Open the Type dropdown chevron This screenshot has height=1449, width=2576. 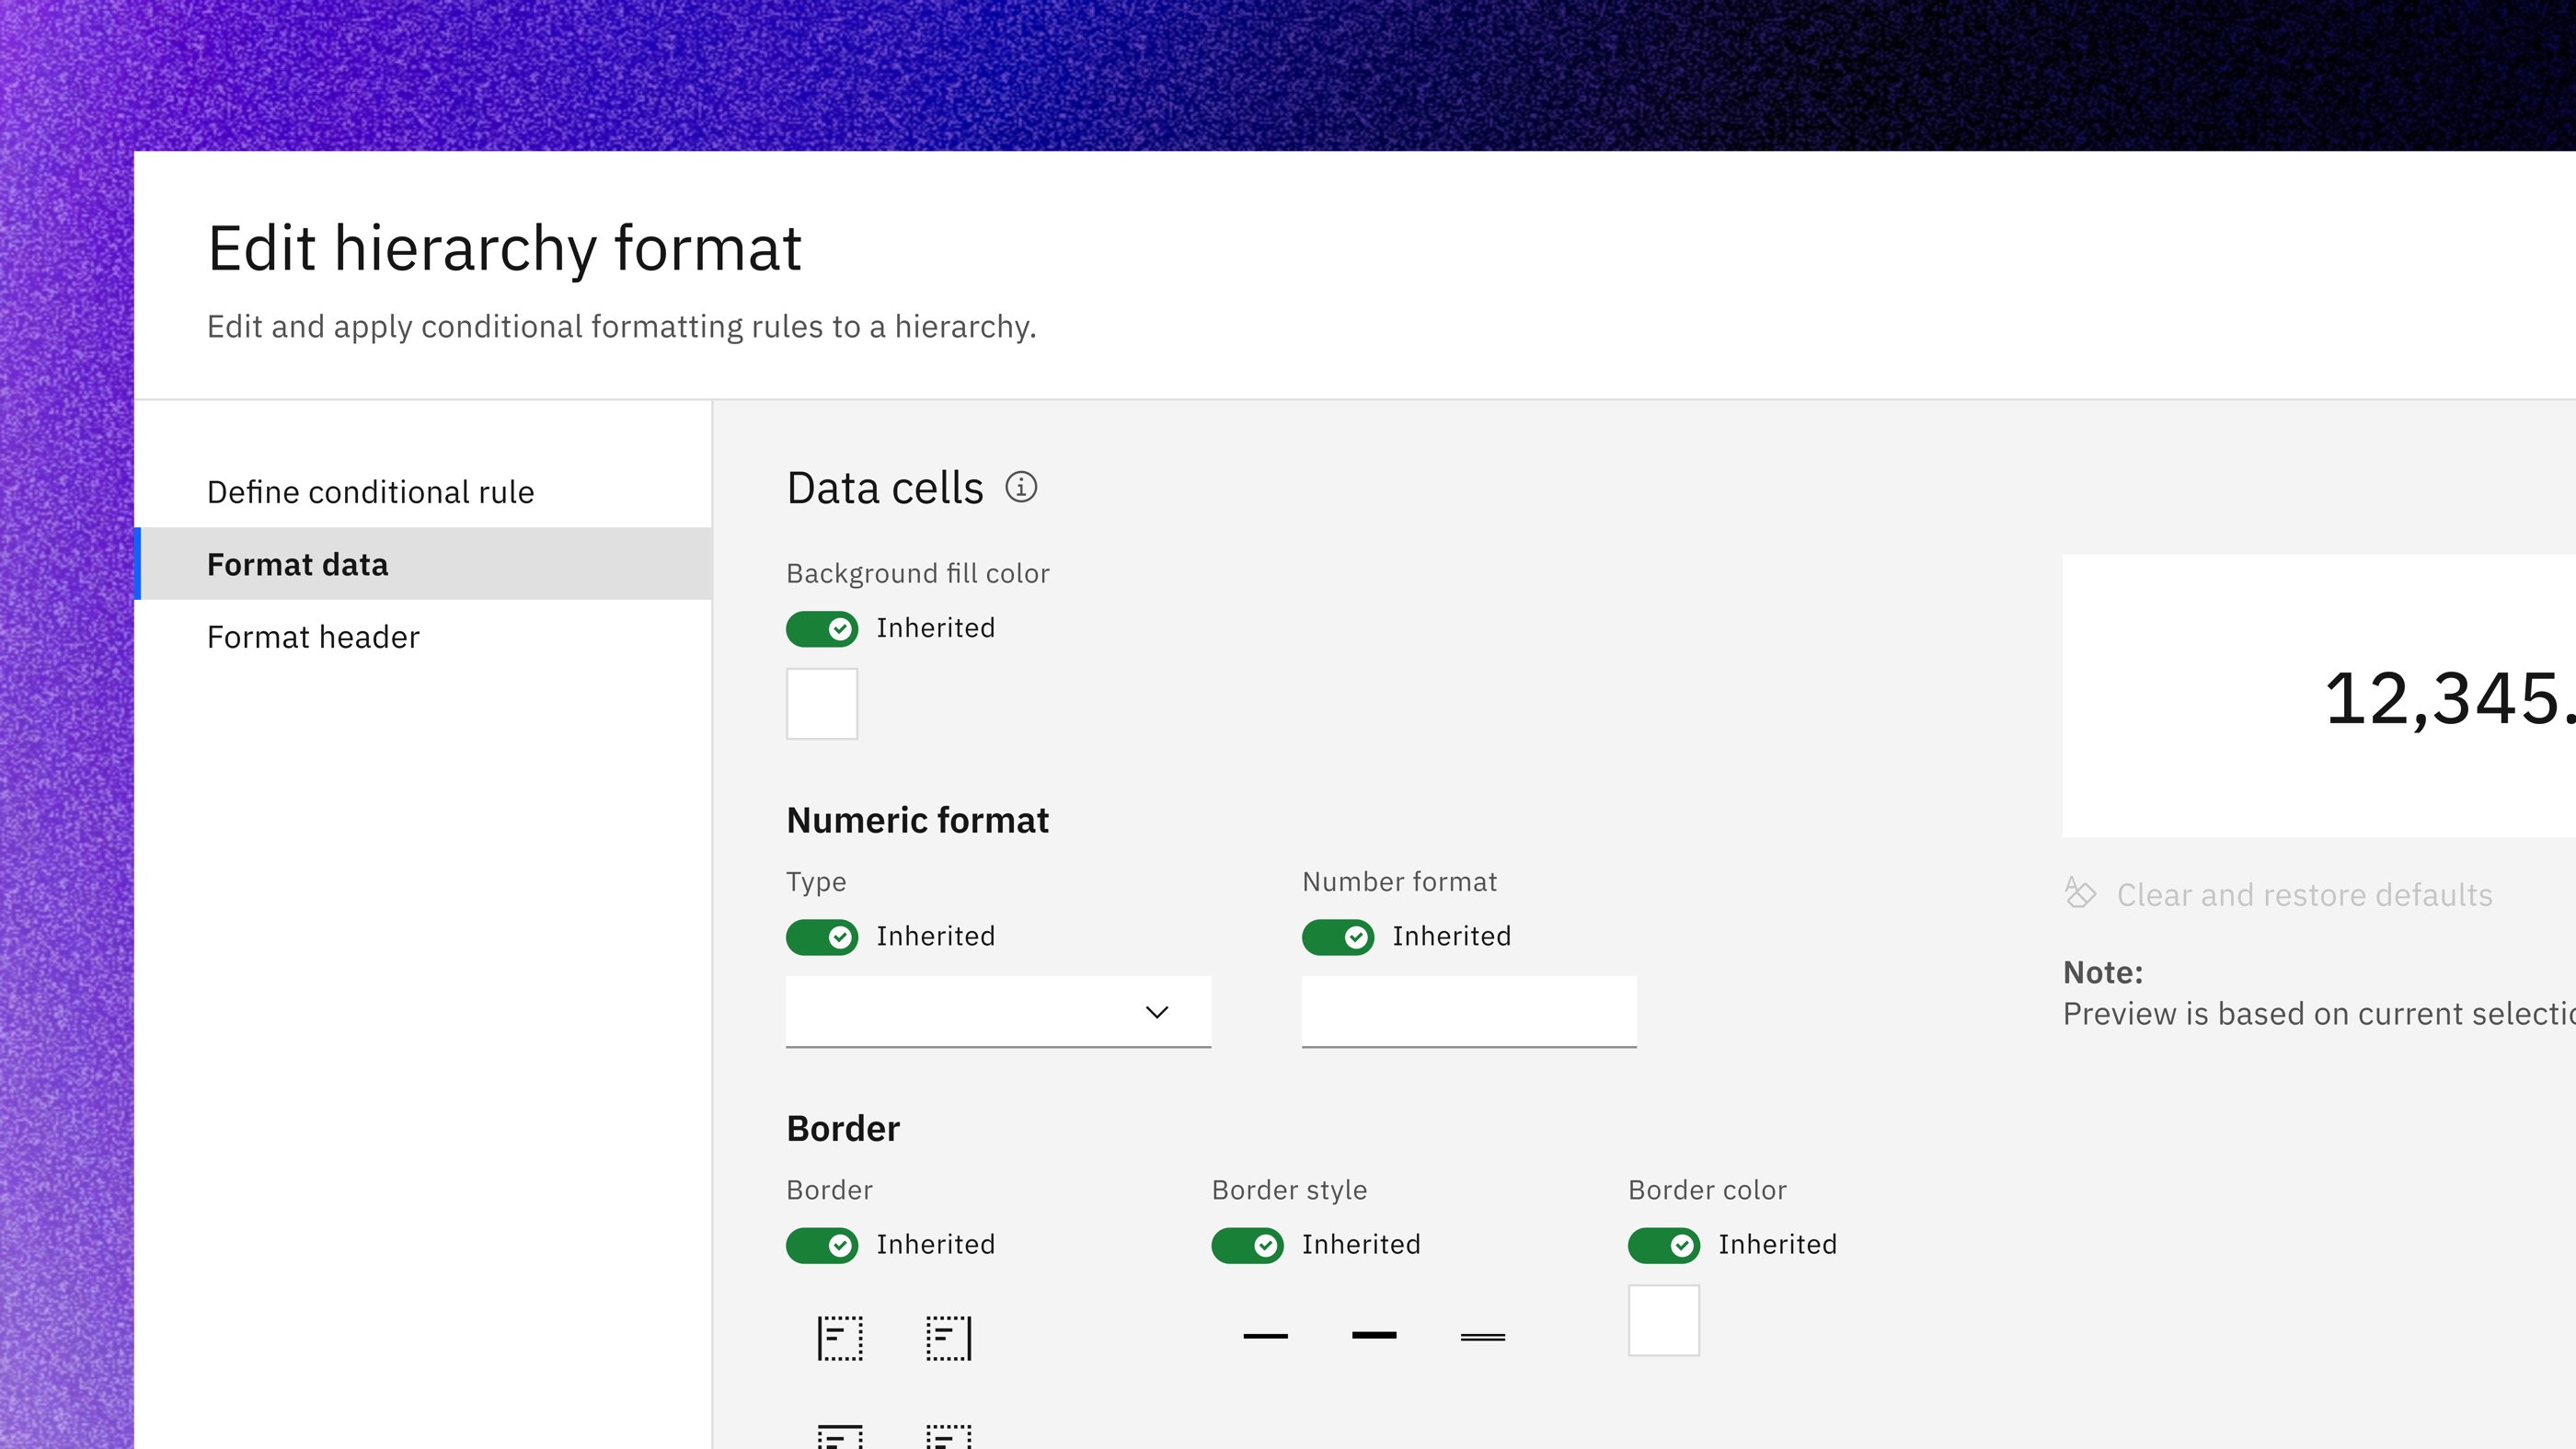pyautogui.click(x=1157, y=1012)
